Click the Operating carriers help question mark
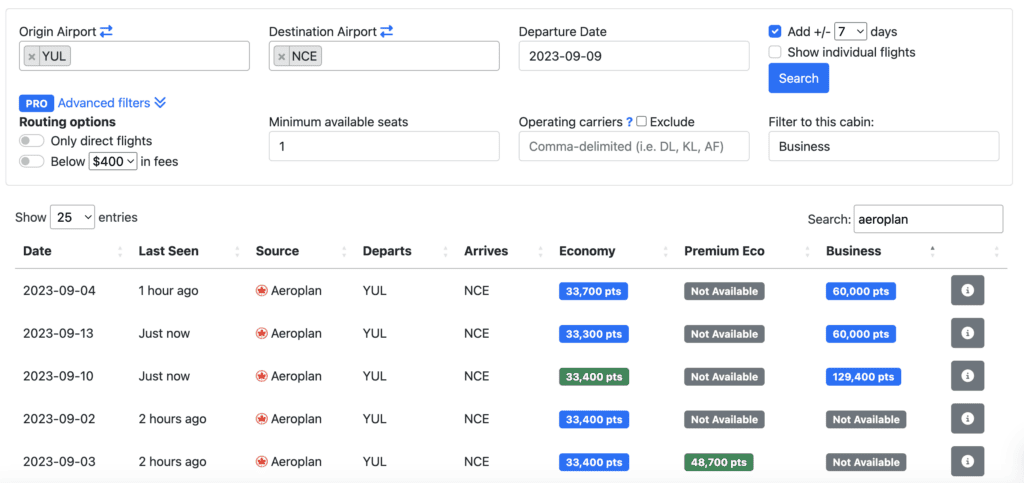 pos(629,122)
